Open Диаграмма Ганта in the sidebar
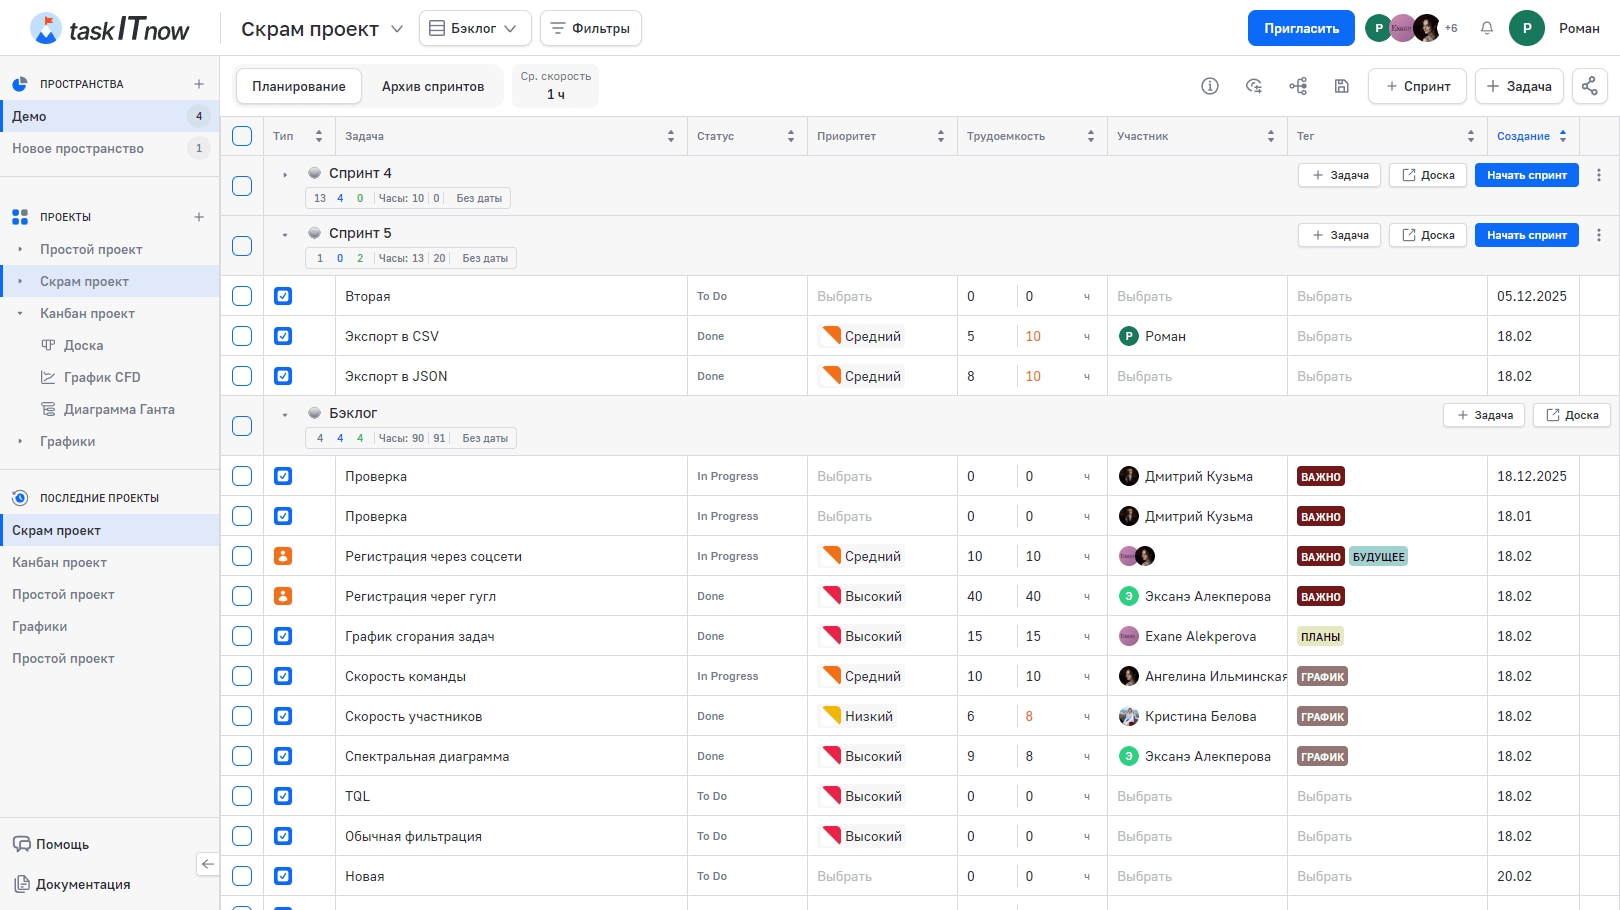The image size is (1620, 910). click(118, 409)
